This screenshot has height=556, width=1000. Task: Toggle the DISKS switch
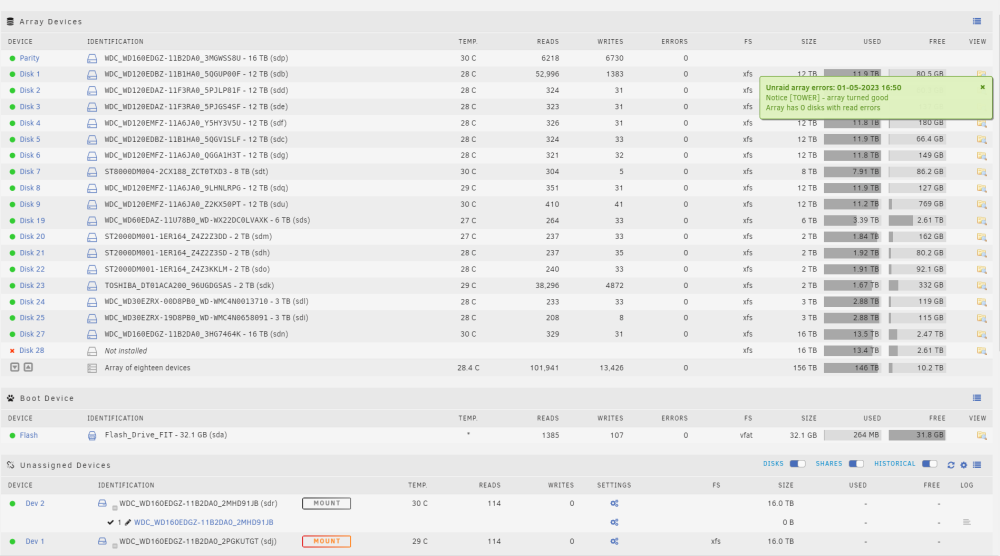coord(797,464)
